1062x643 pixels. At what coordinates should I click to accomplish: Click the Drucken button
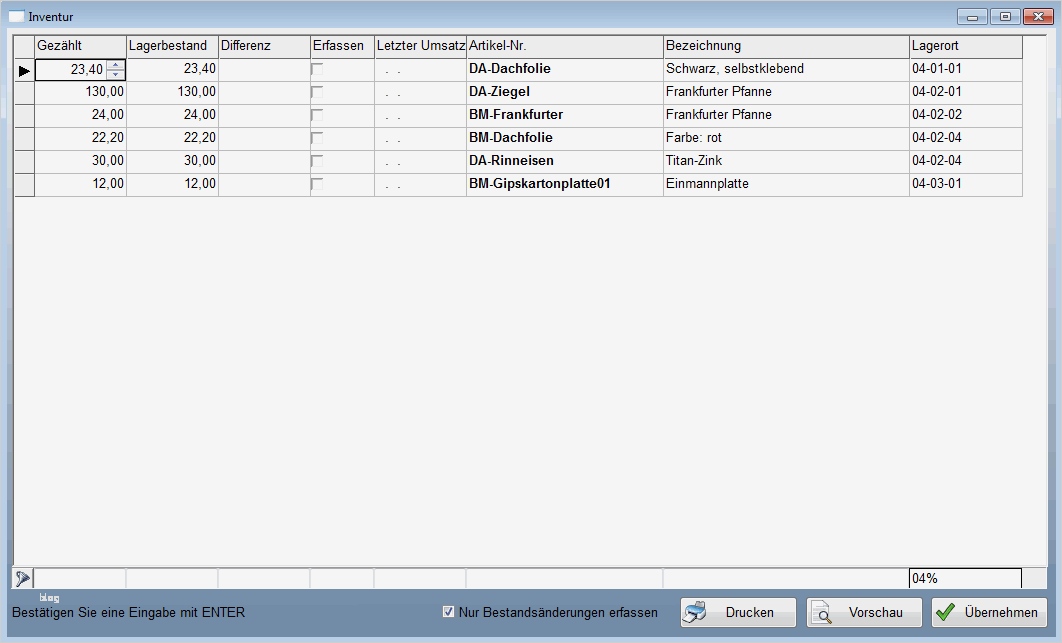tap(738, 613)
